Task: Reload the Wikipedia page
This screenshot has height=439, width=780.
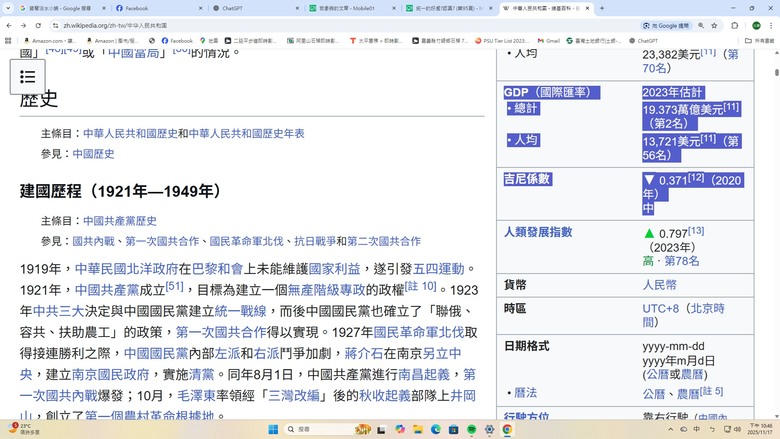Action: tap(38, 25)
